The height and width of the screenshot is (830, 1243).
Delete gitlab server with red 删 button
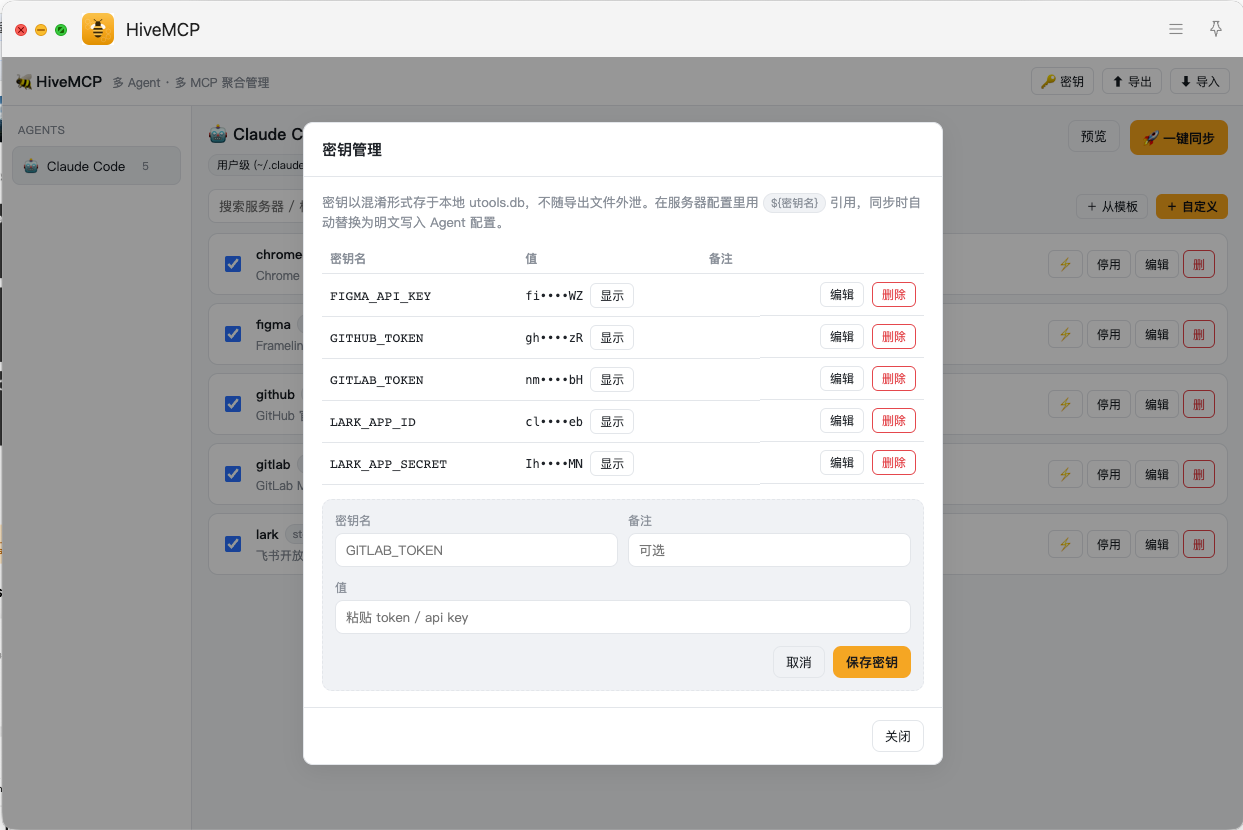[x=1199, y=474]
